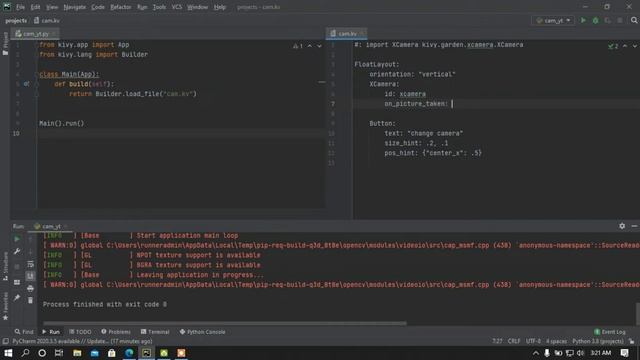Open the File menu
The width and height of the screenshot is (640, 360).
coord(20,7)
